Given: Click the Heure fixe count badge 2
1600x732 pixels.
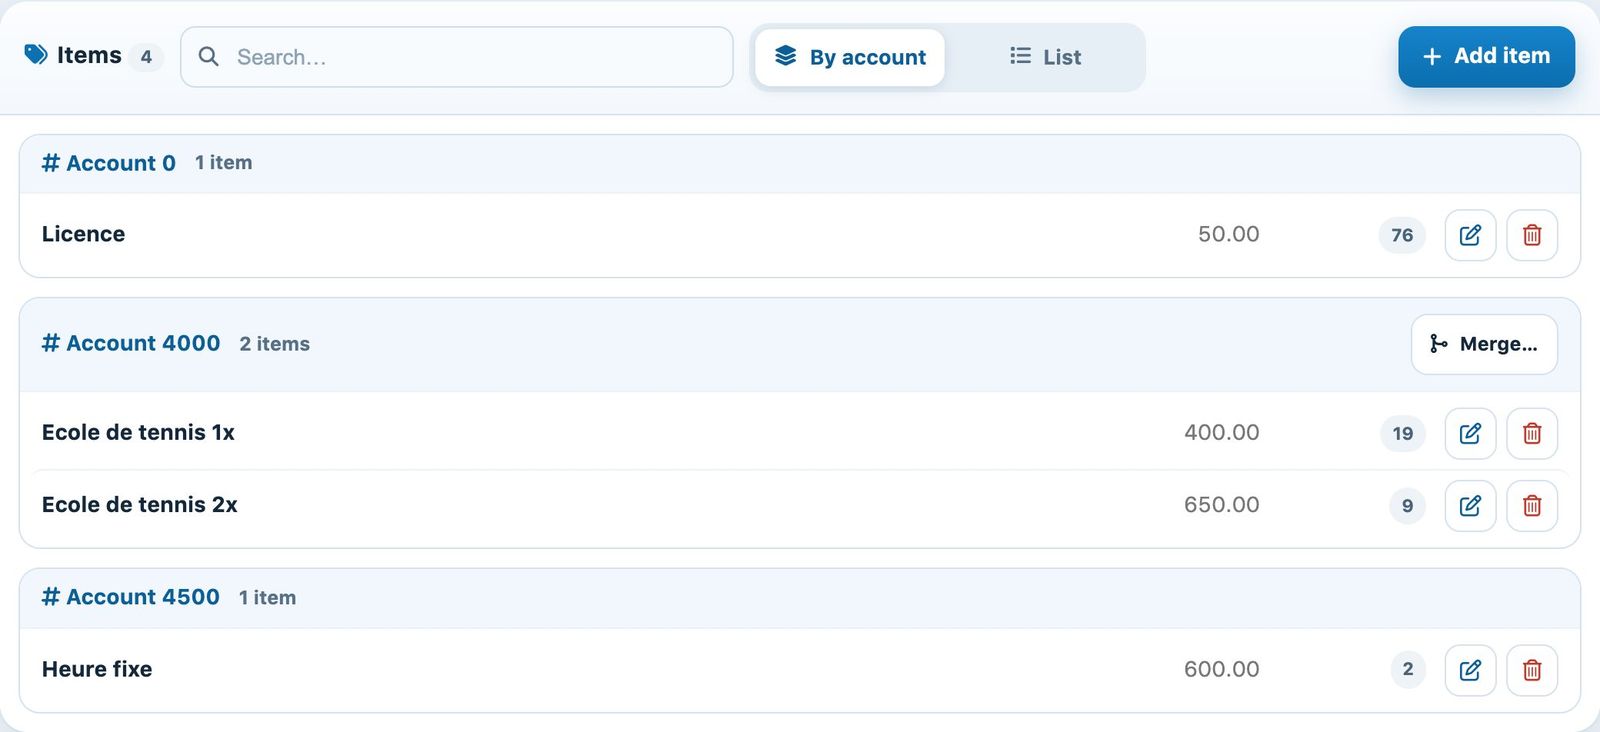Looking at the screenshot, I should (x=1408, y=669).
